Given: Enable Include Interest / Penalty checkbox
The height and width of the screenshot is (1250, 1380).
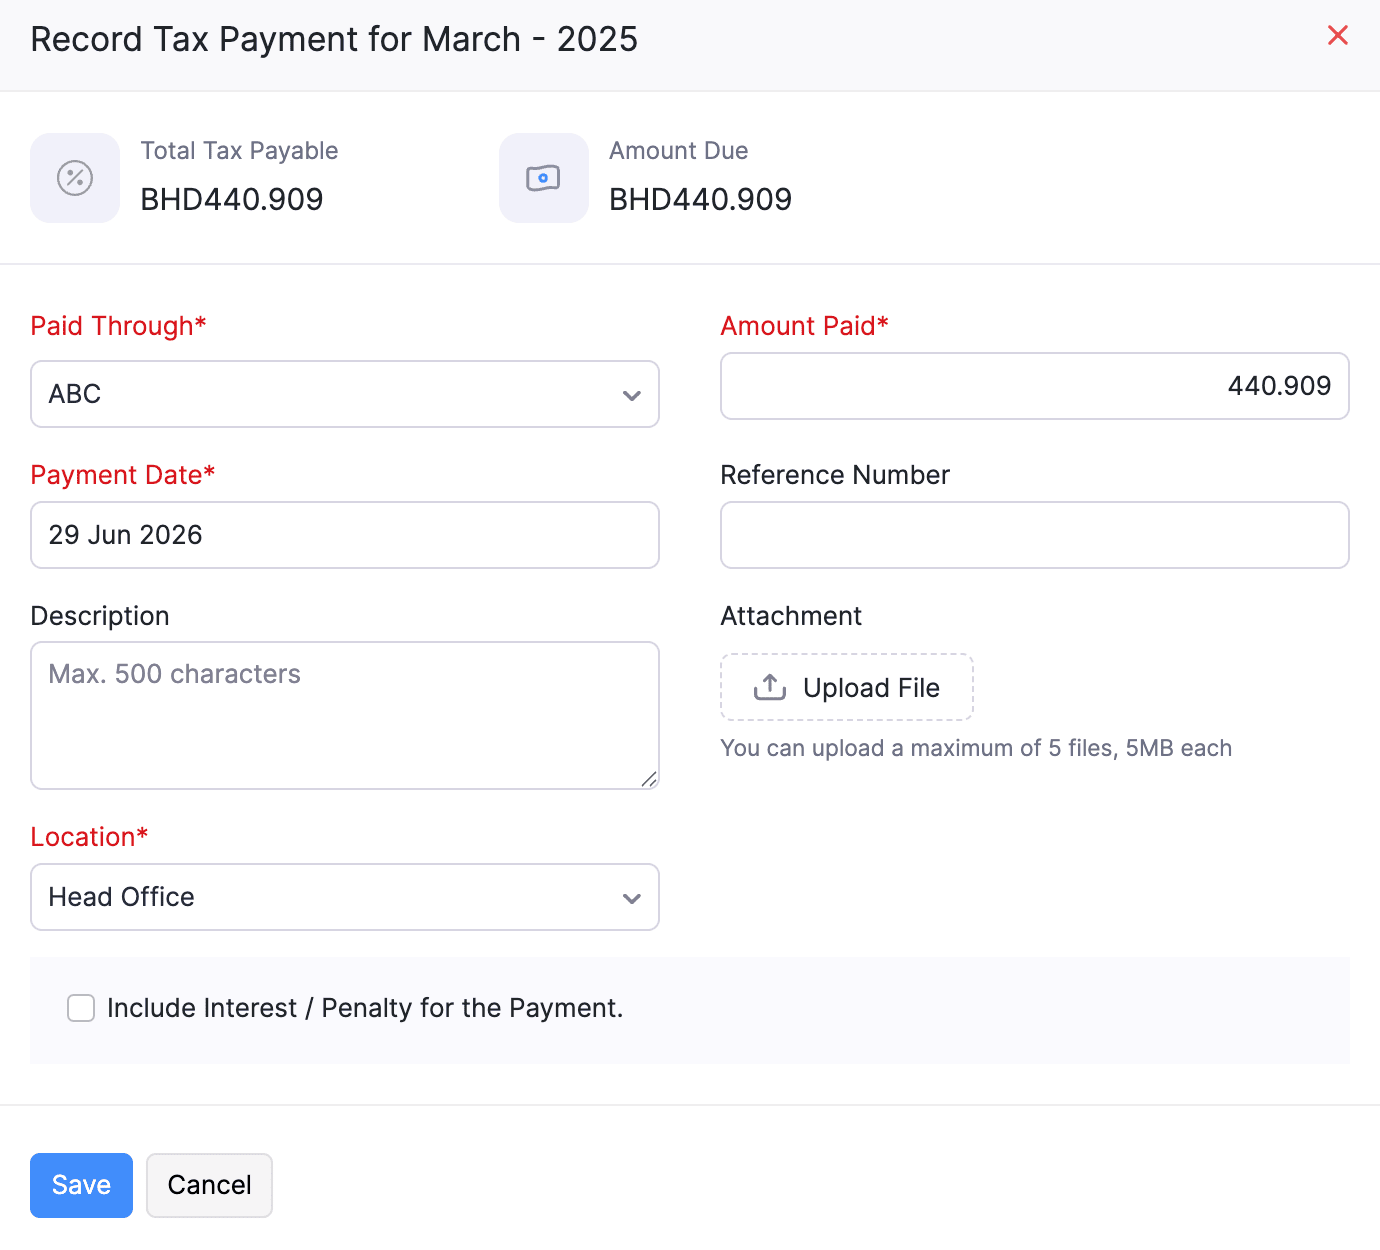Looking at the screenshot, I should point(81,1008).
